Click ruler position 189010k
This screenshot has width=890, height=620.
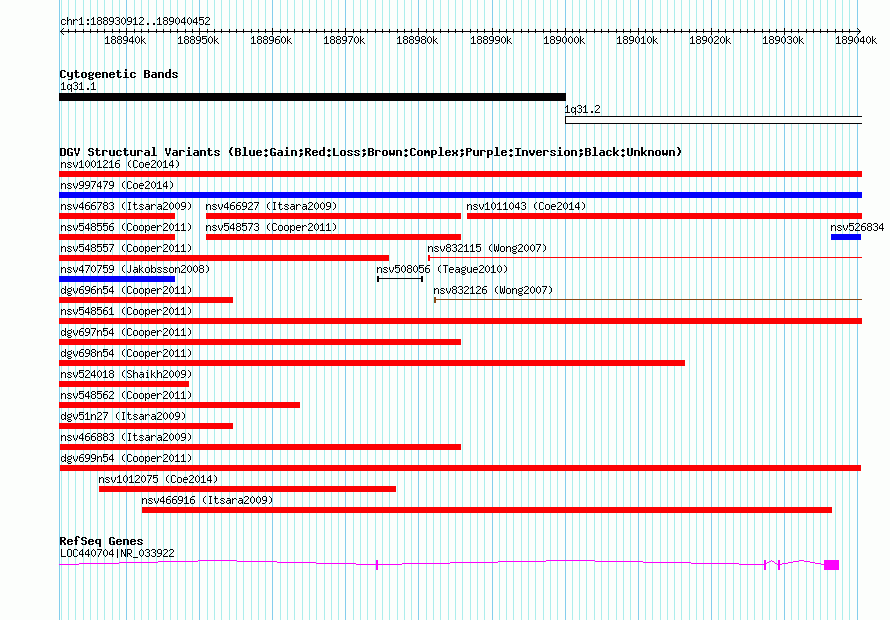(637, 40)
